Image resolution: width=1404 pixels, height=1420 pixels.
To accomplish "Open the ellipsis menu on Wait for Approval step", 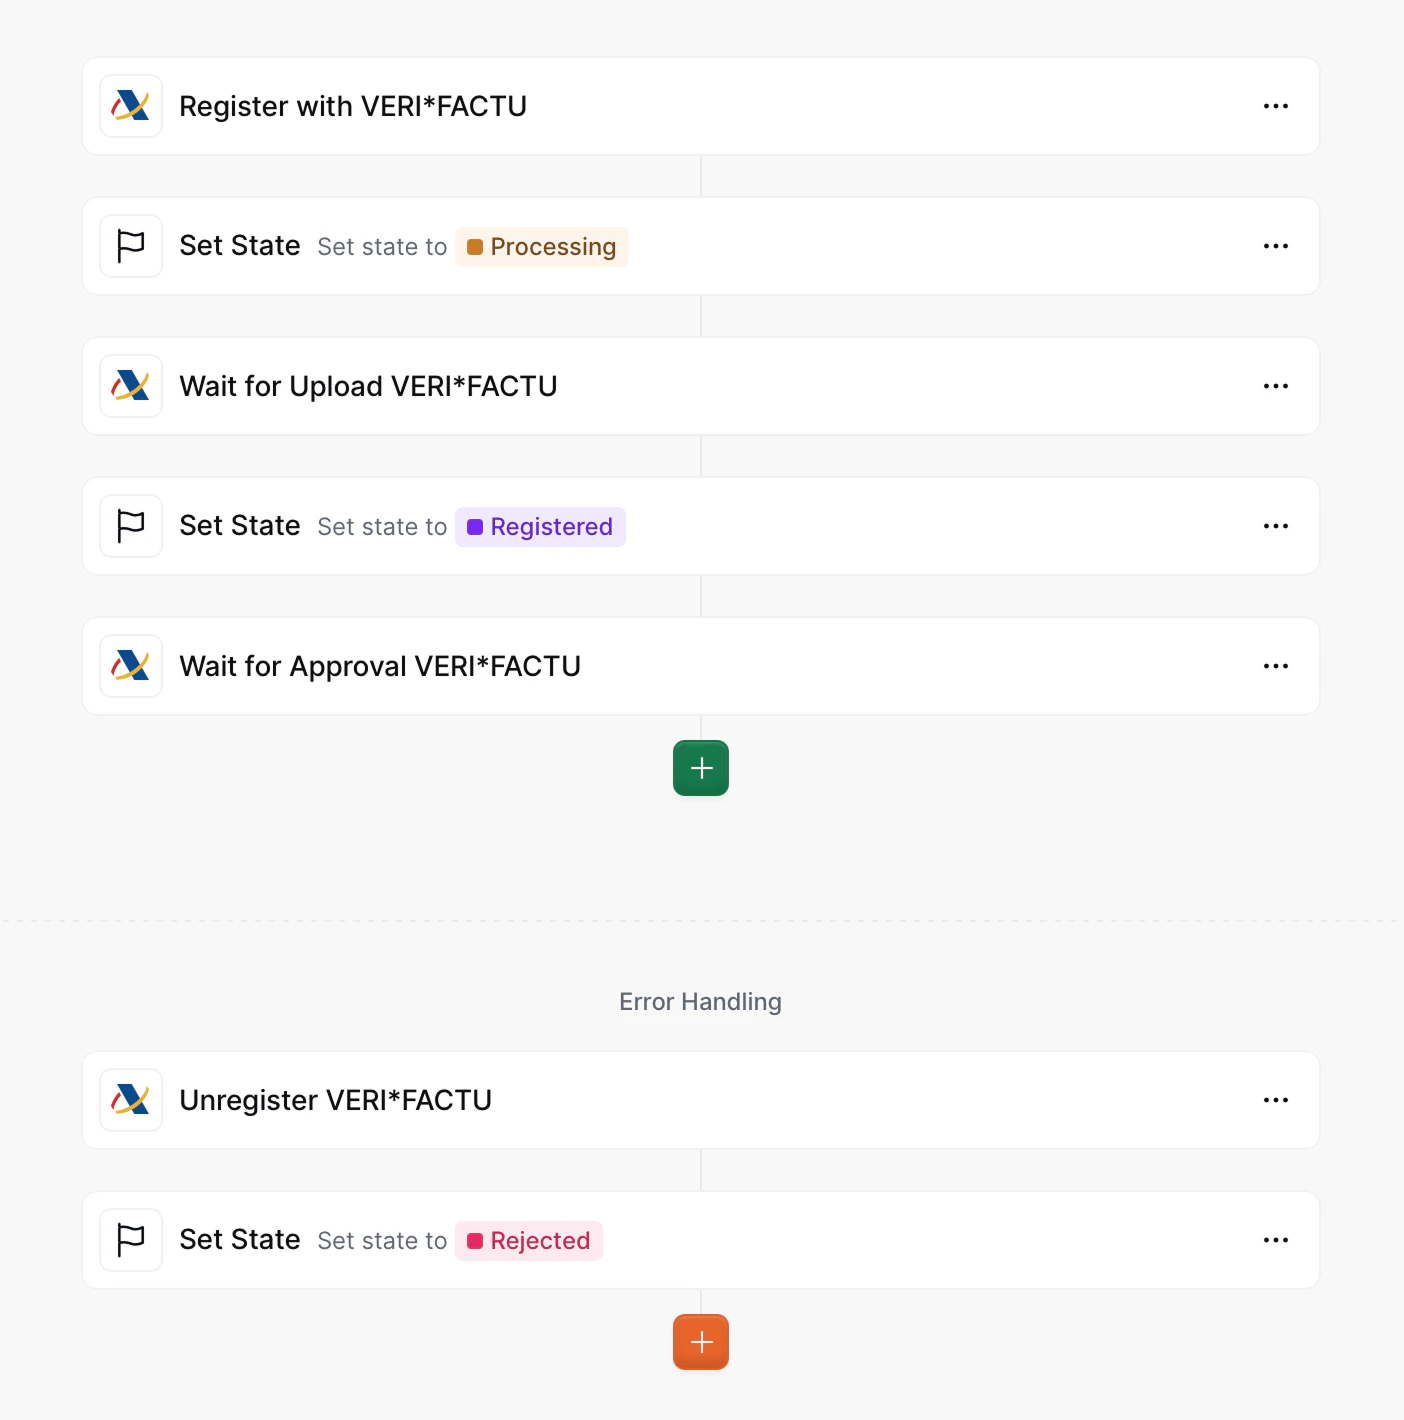I will [1276, 666].
